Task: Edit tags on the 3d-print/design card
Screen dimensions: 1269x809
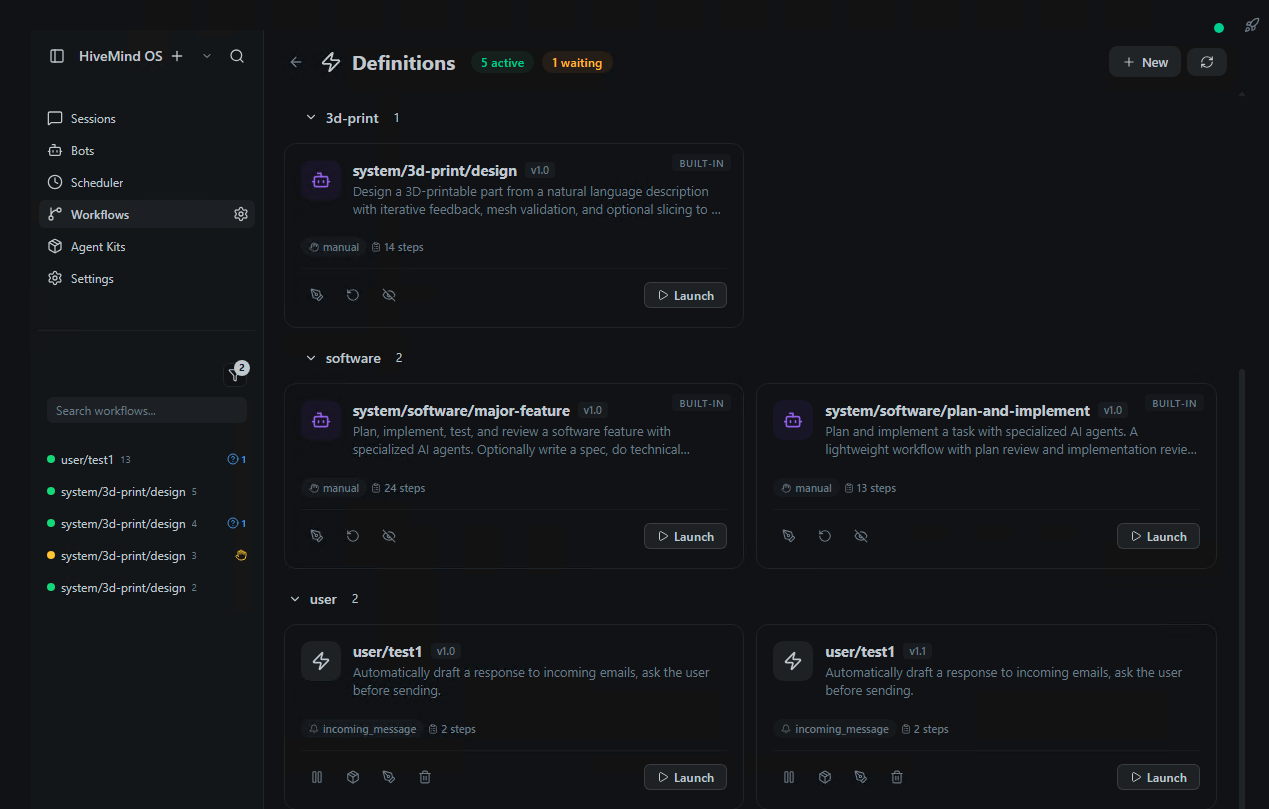Action: 317,294
